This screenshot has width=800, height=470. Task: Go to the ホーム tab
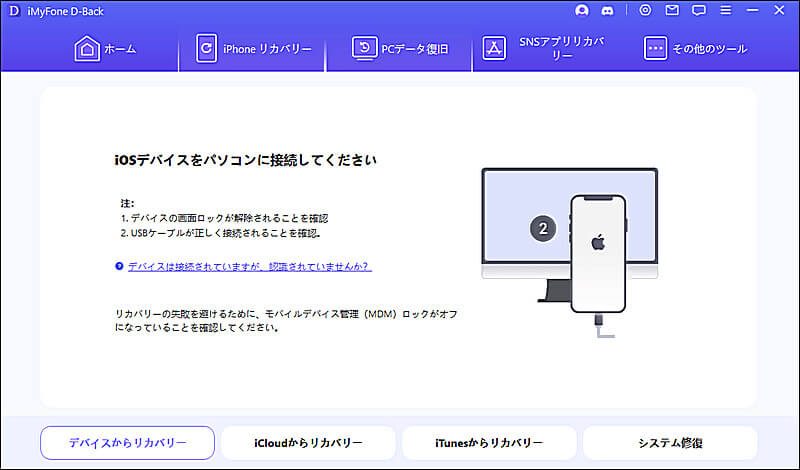pyautogui.click(x=105, y=49)
